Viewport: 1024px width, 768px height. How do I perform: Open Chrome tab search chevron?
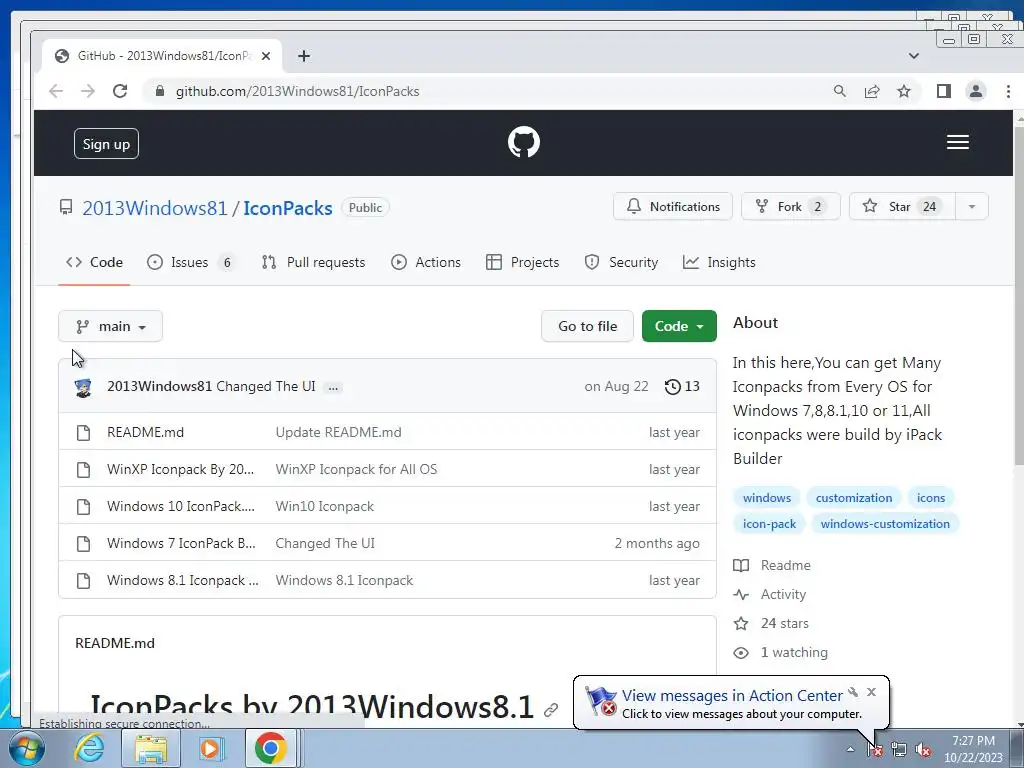tap(914, 56)
